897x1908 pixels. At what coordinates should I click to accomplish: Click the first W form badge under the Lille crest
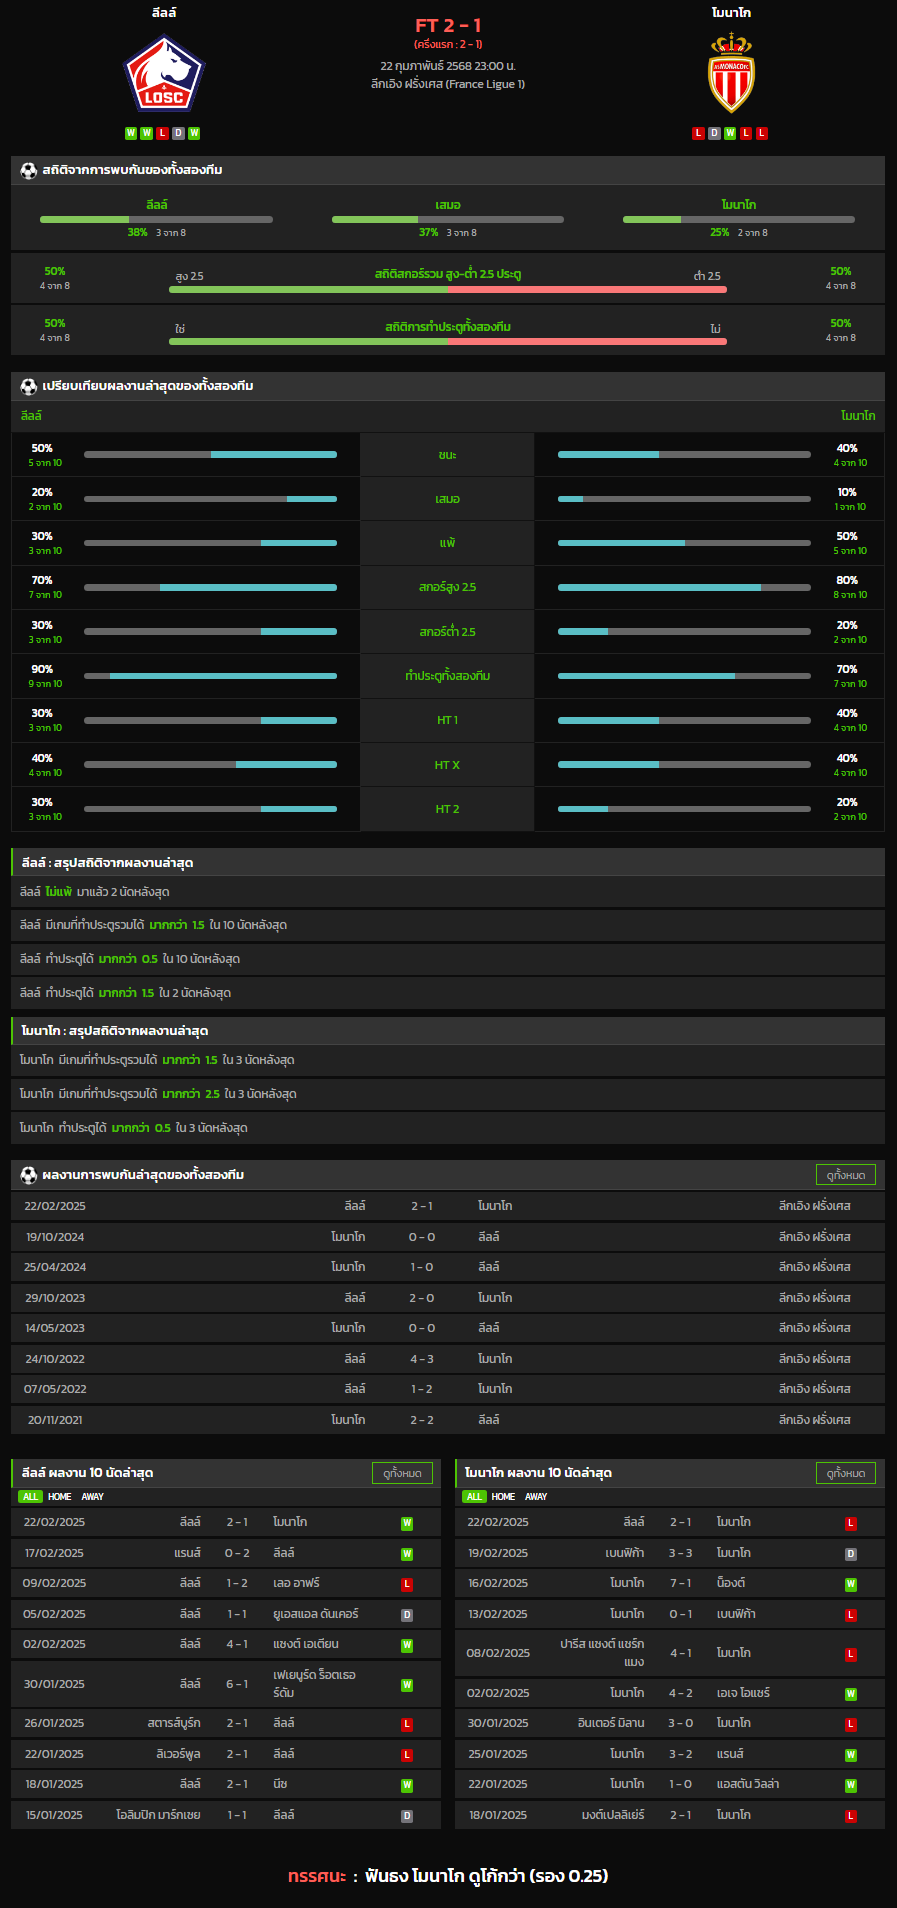tap(131, 133)
